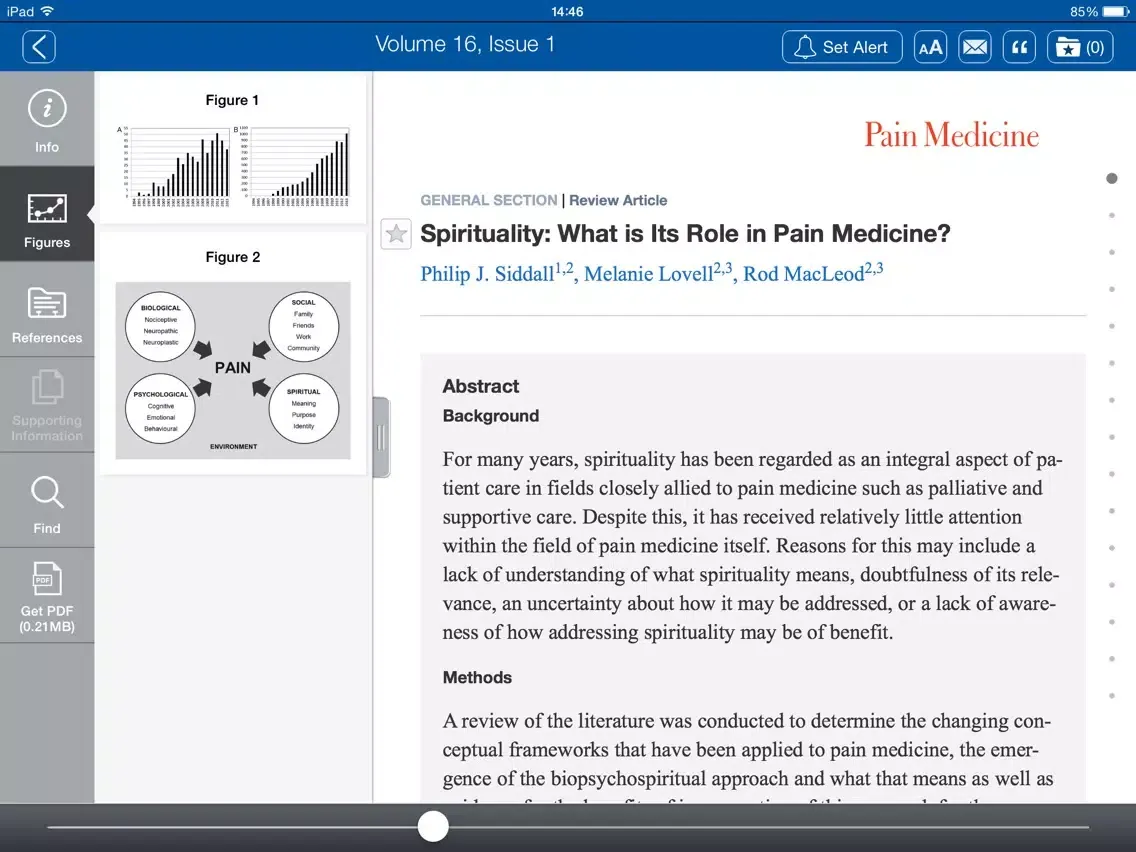
Task: Open the Figure 2 diagram thumbnail
Action: [x=232, y=371]
